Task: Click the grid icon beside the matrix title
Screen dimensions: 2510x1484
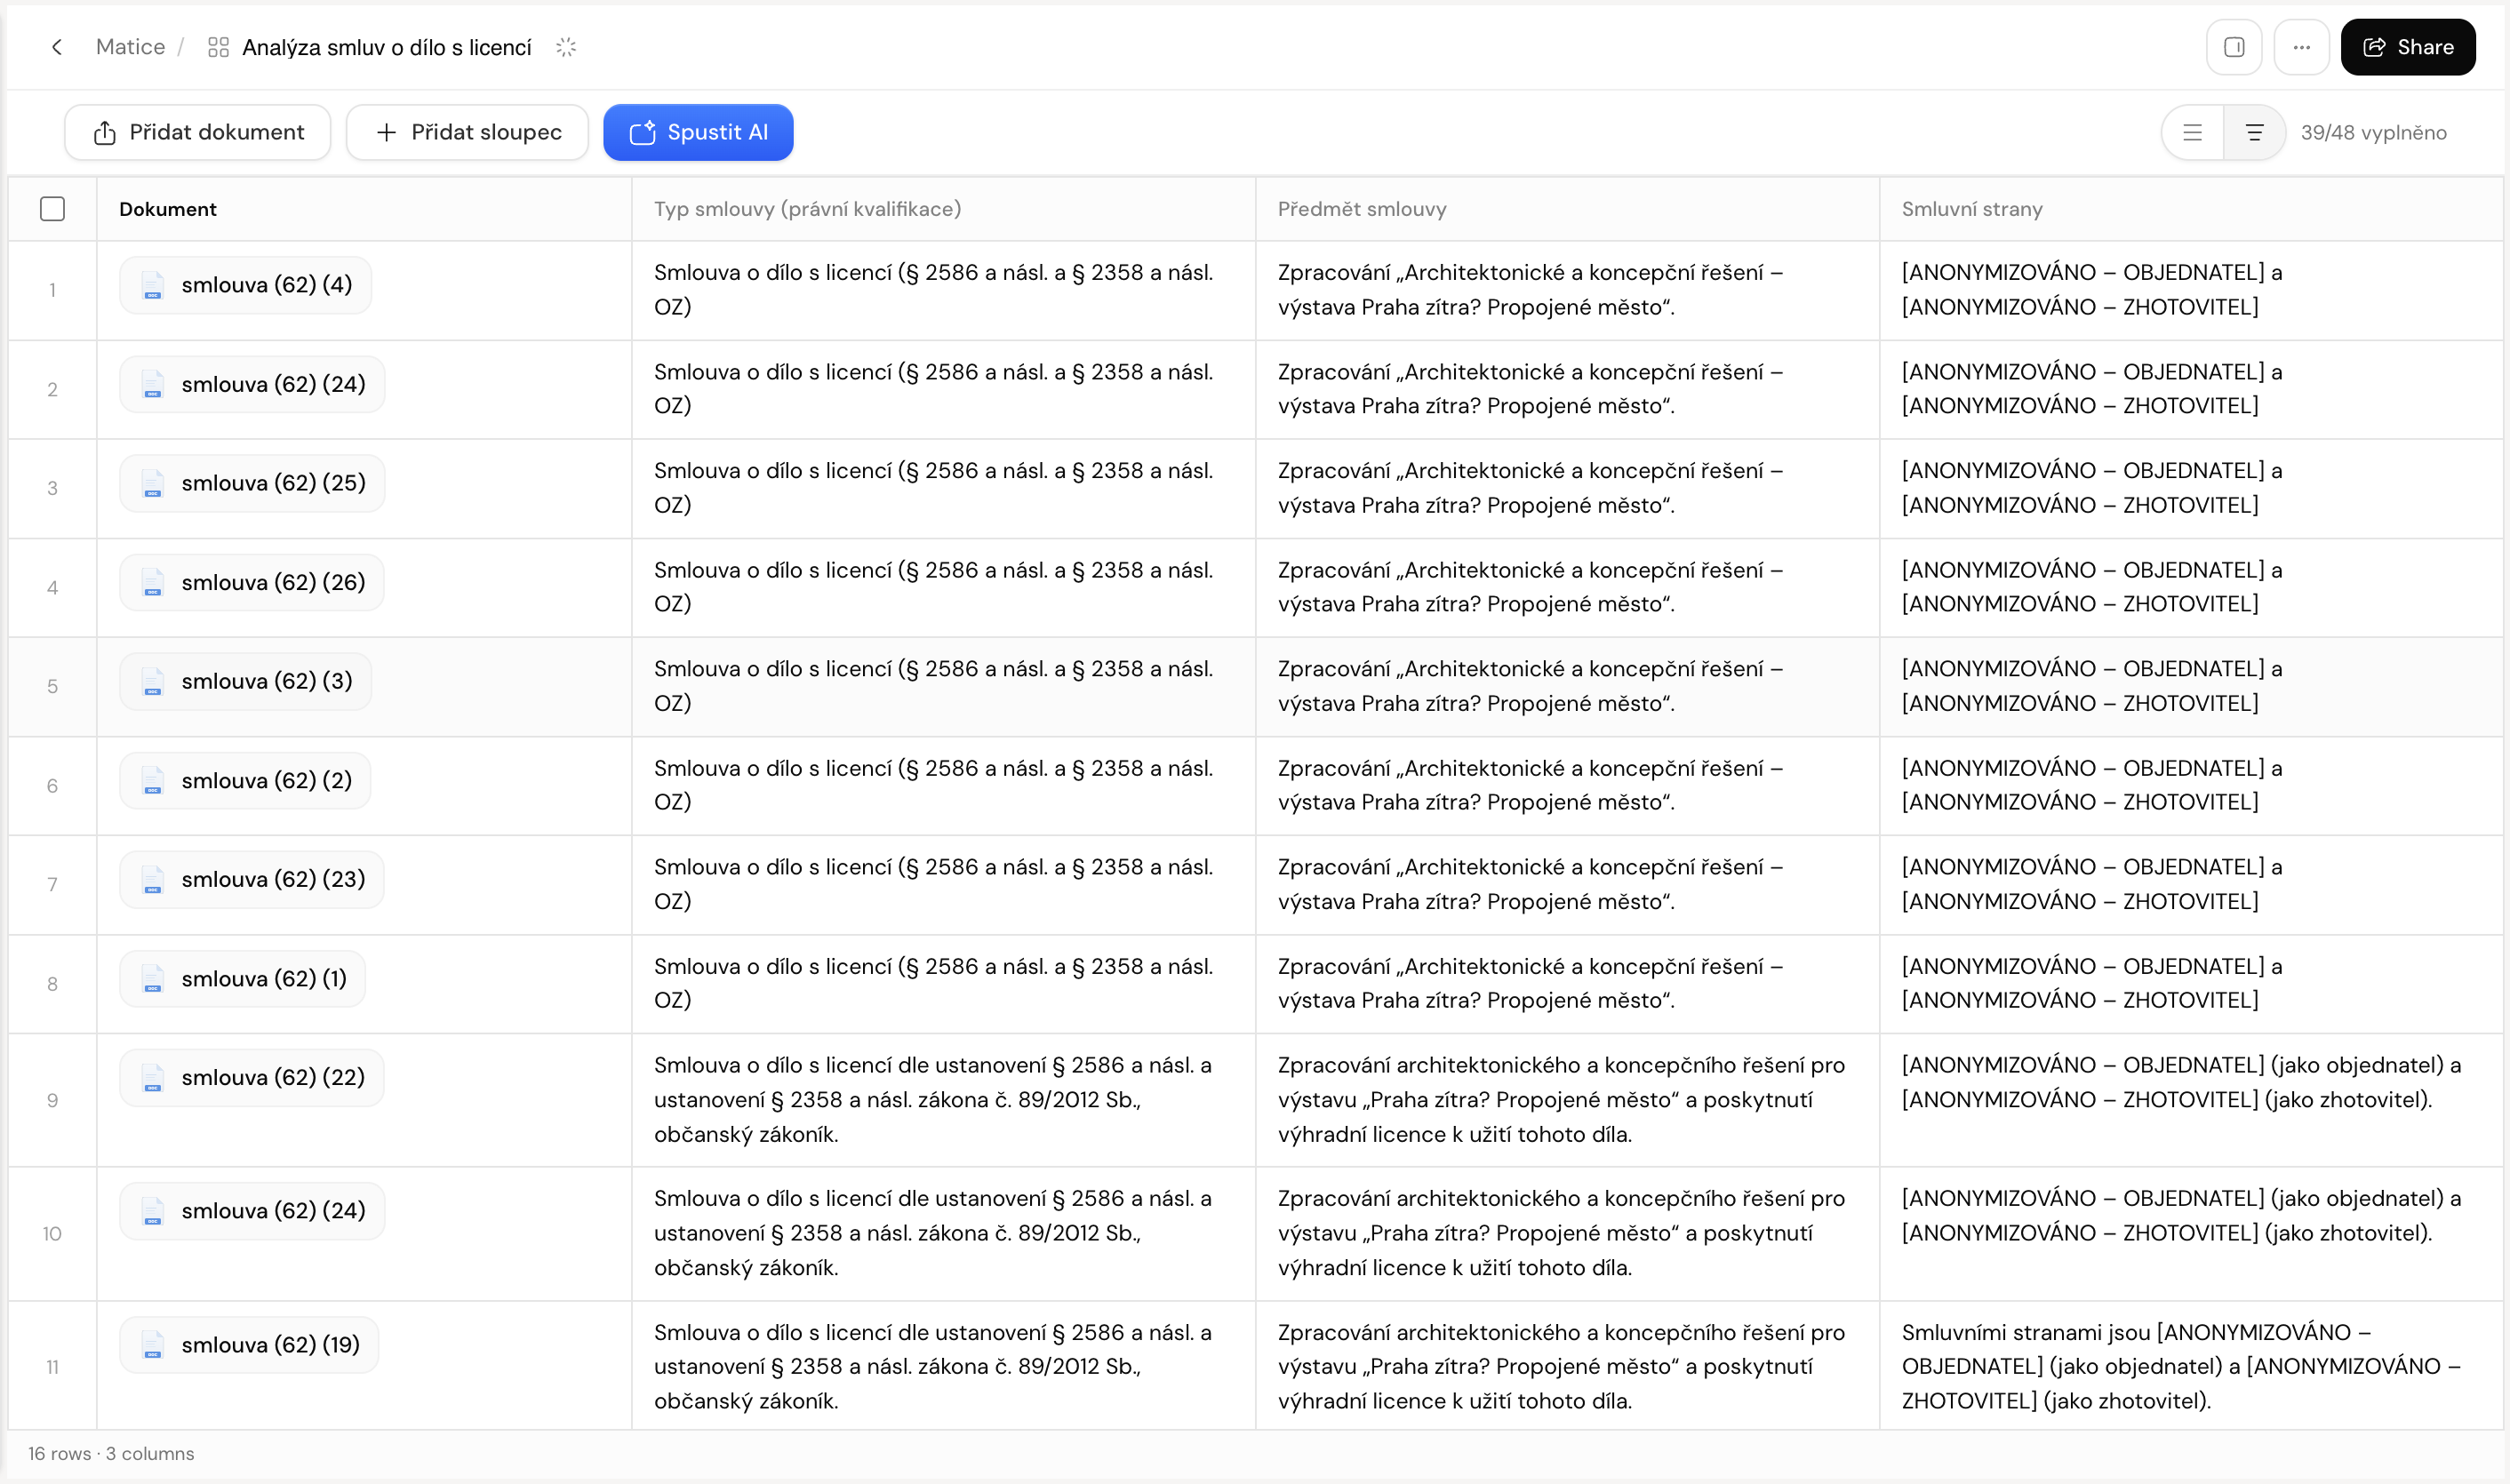Action: point(218,47)
